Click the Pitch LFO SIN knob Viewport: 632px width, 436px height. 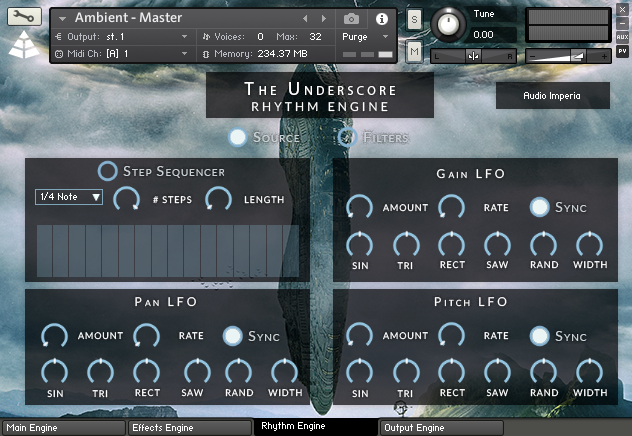(360, 372)
